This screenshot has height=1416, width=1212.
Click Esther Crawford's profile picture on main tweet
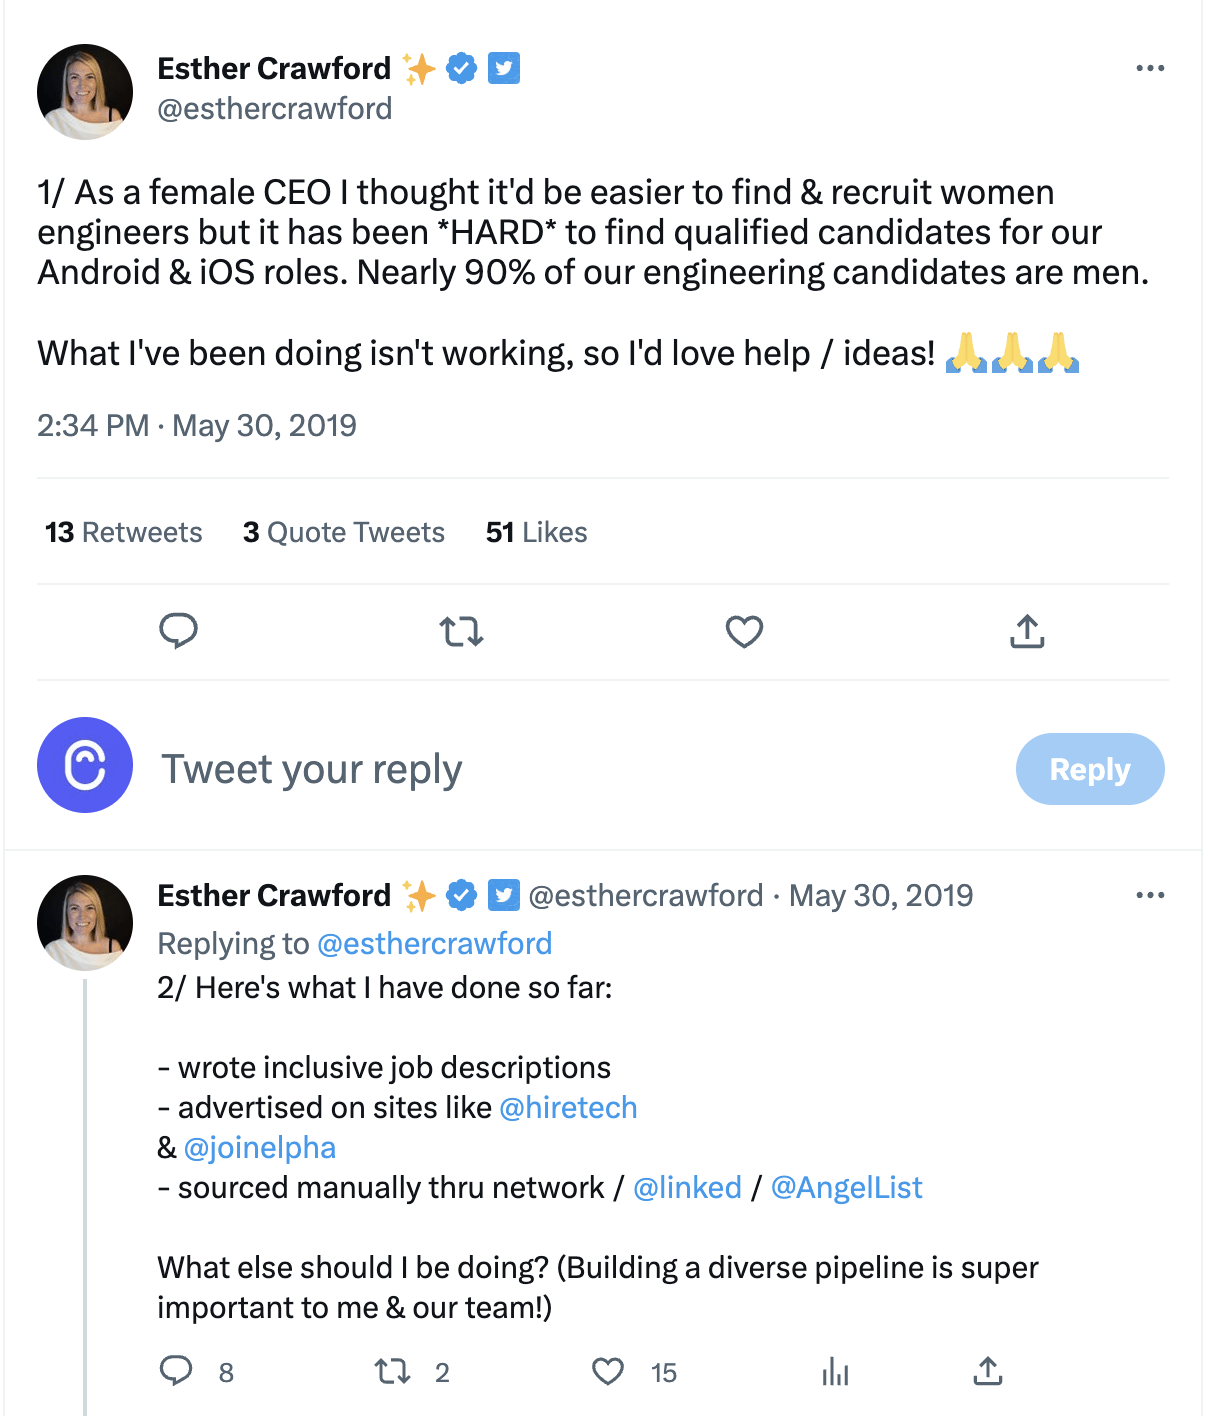(x=85, y=92)
